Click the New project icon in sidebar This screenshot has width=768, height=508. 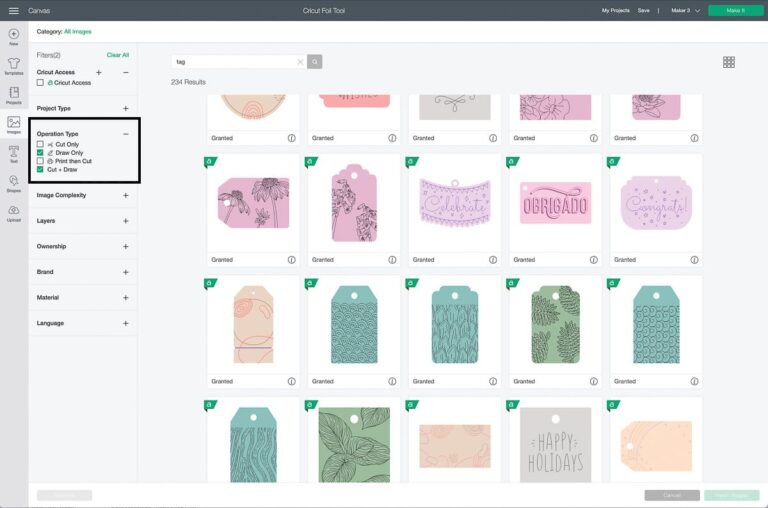pos(13,35)
